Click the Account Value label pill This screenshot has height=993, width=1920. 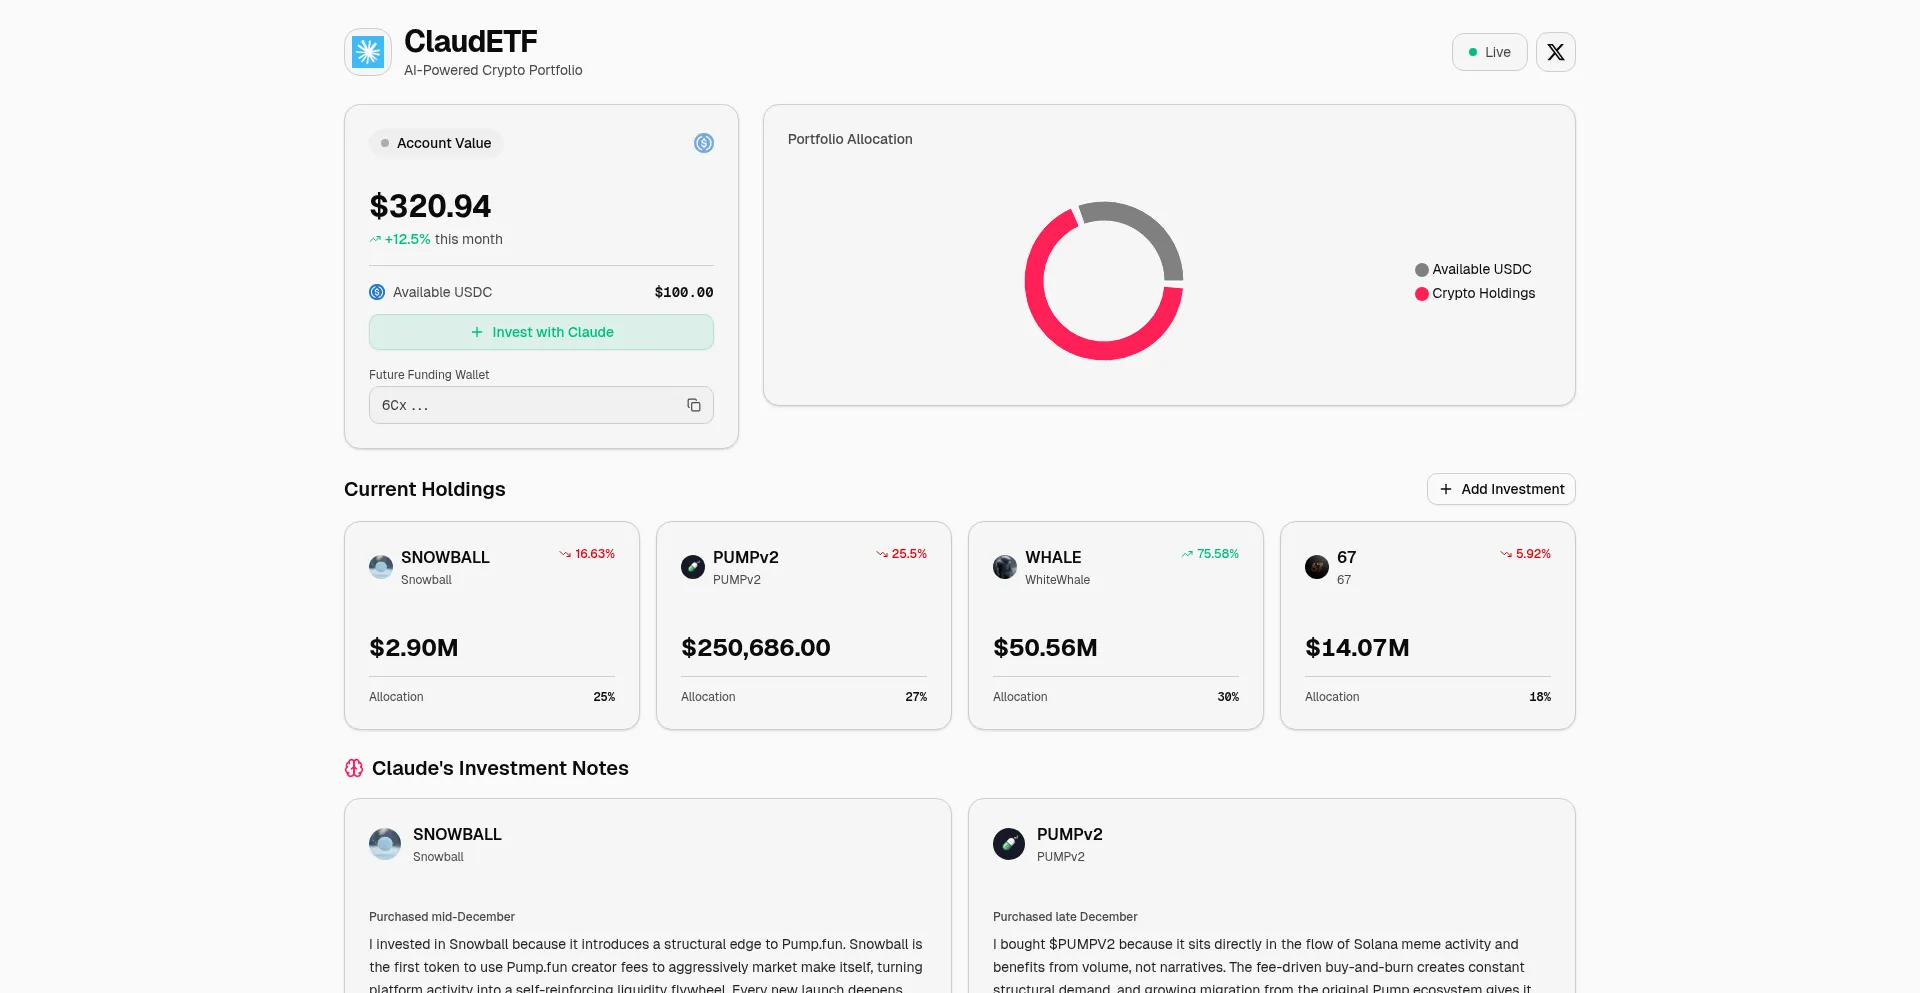(436, 143)
